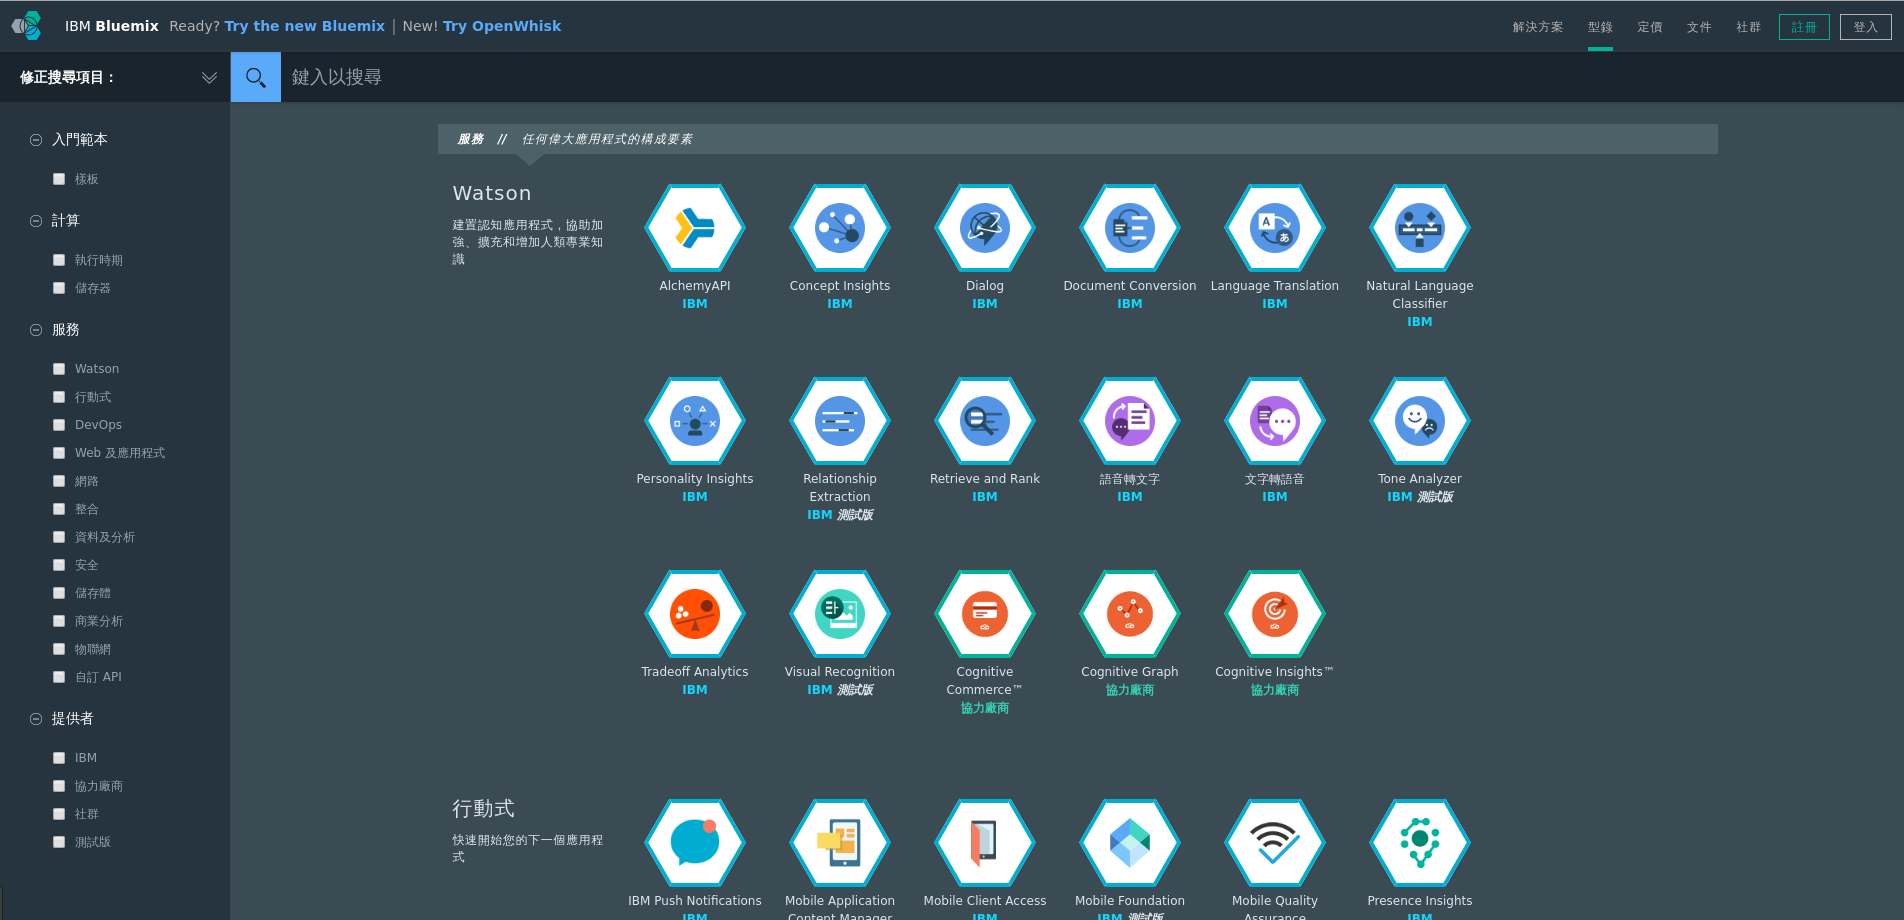1904x920 pixels.
Task: Select the Cognitive Insights service icon
Action: point(1275,614)
